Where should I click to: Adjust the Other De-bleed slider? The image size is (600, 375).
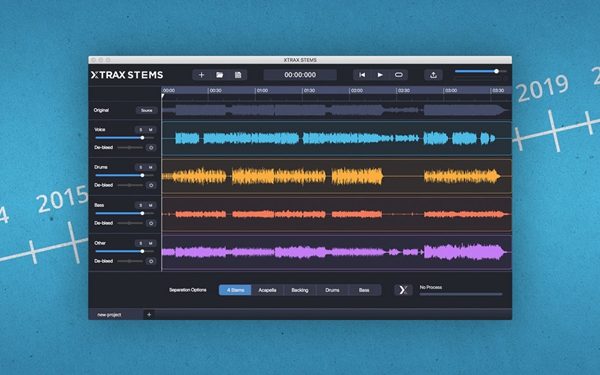[x=130, y=261]
